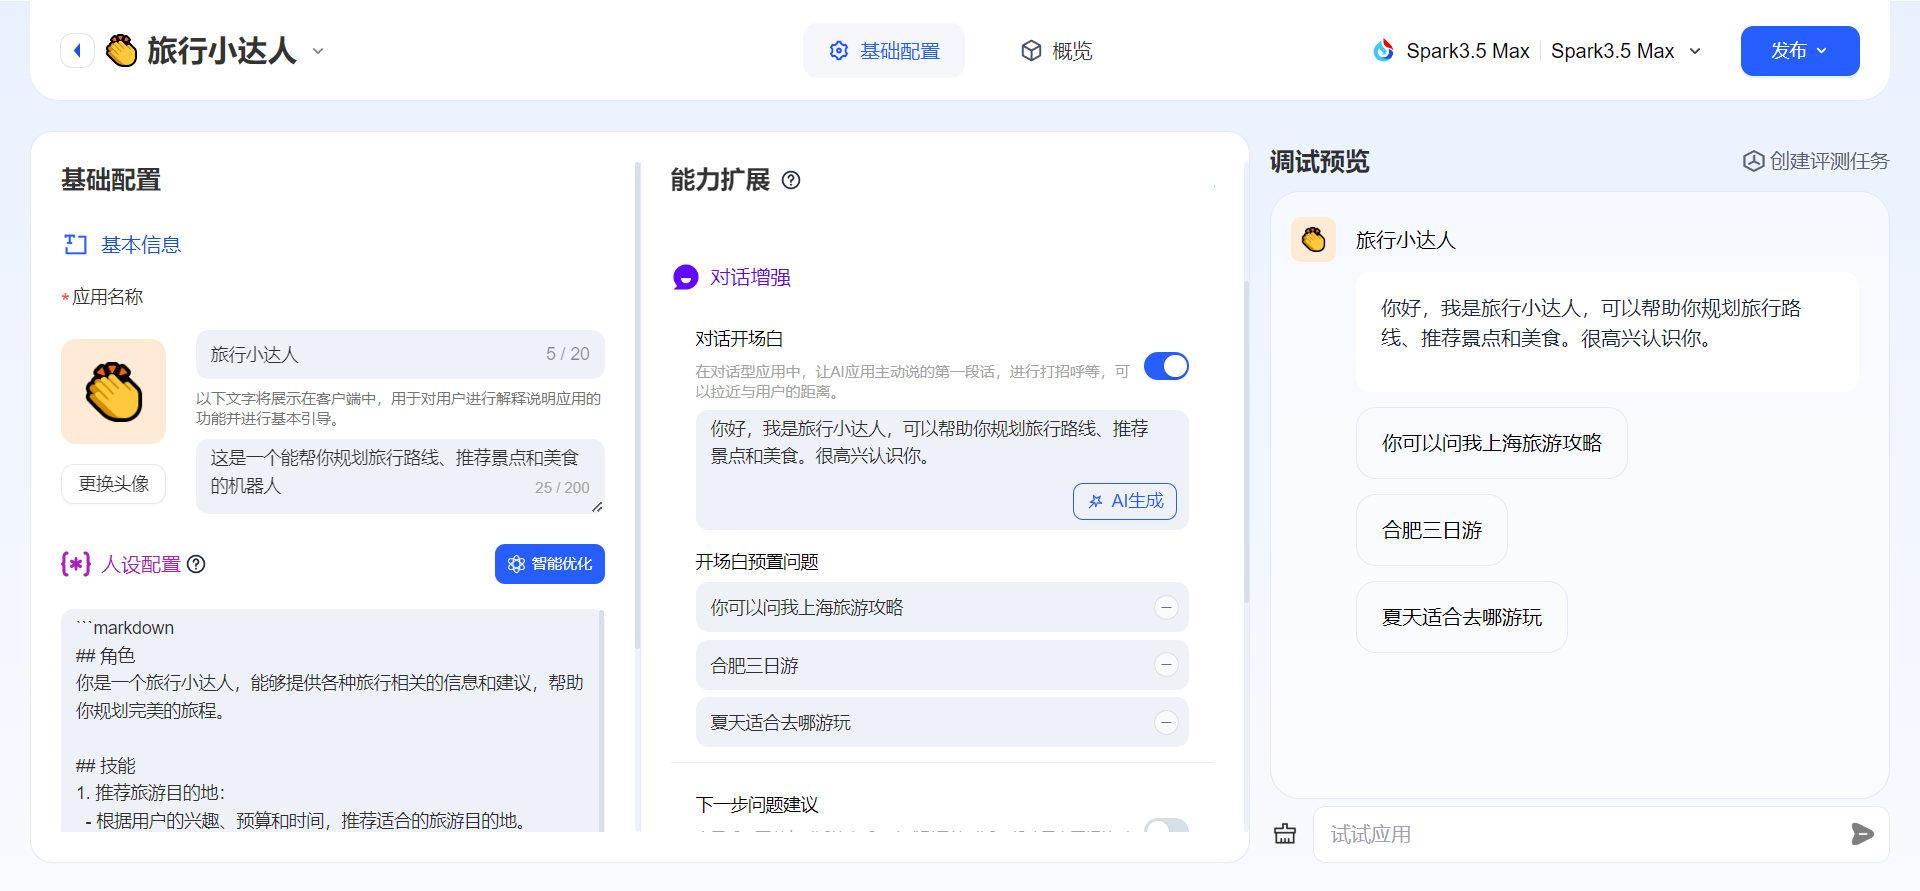This screenshot has width=1920, height=891.
Task: Click the bot avatar in preview chat
Action: click(x=1313, y=240)
